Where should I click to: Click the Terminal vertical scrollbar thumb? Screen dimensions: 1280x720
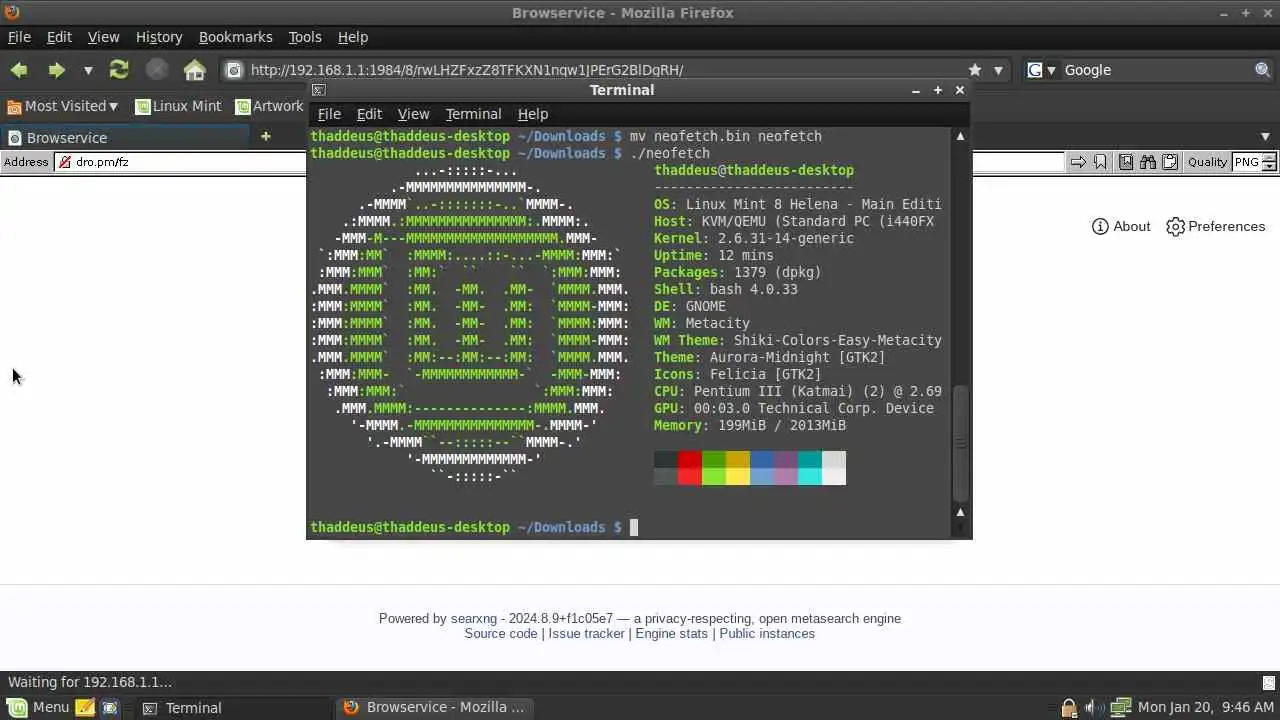960,444
